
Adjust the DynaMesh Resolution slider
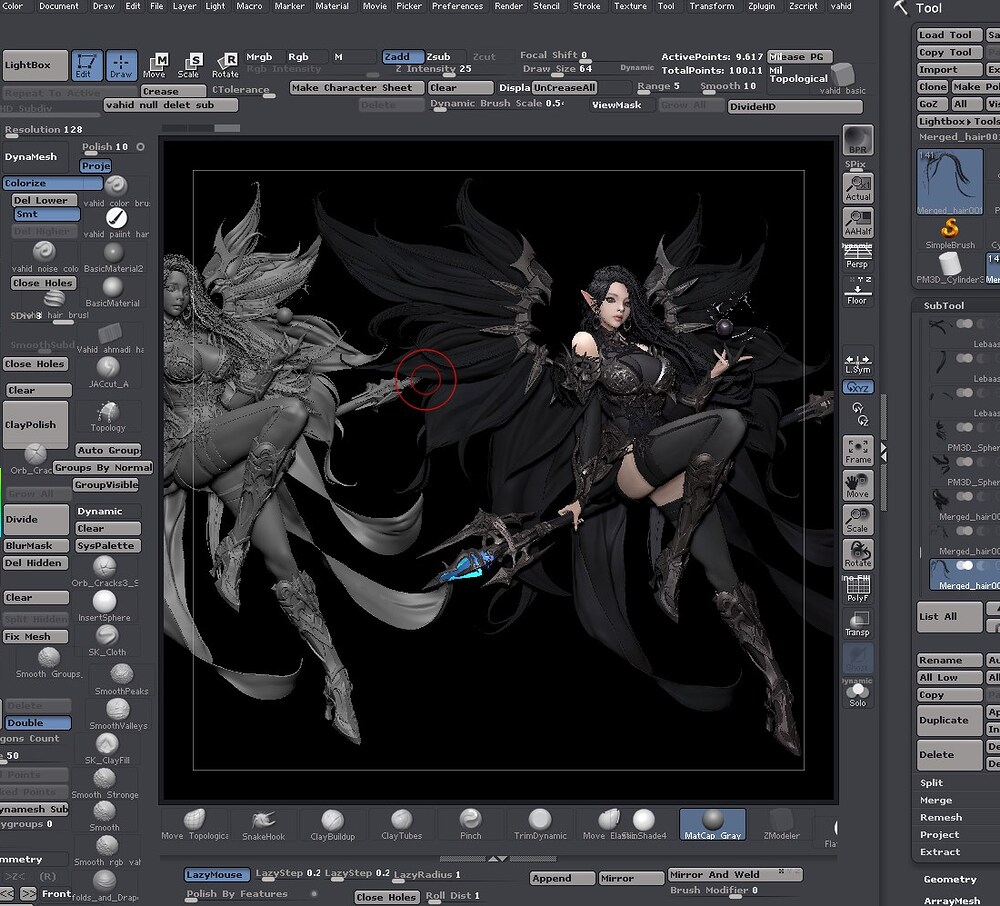pos(45,131)
